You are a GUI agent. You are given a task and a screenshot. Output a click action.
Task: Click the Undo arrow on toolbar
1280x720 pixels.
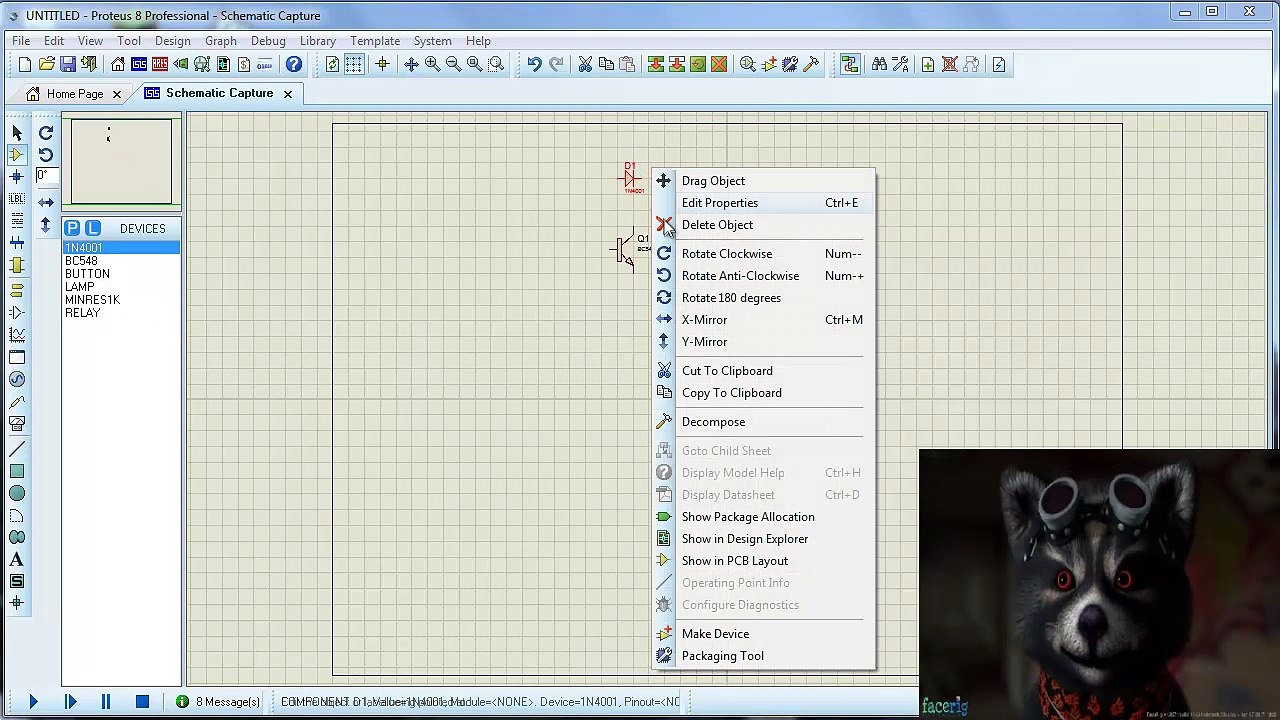coord(535,65)
